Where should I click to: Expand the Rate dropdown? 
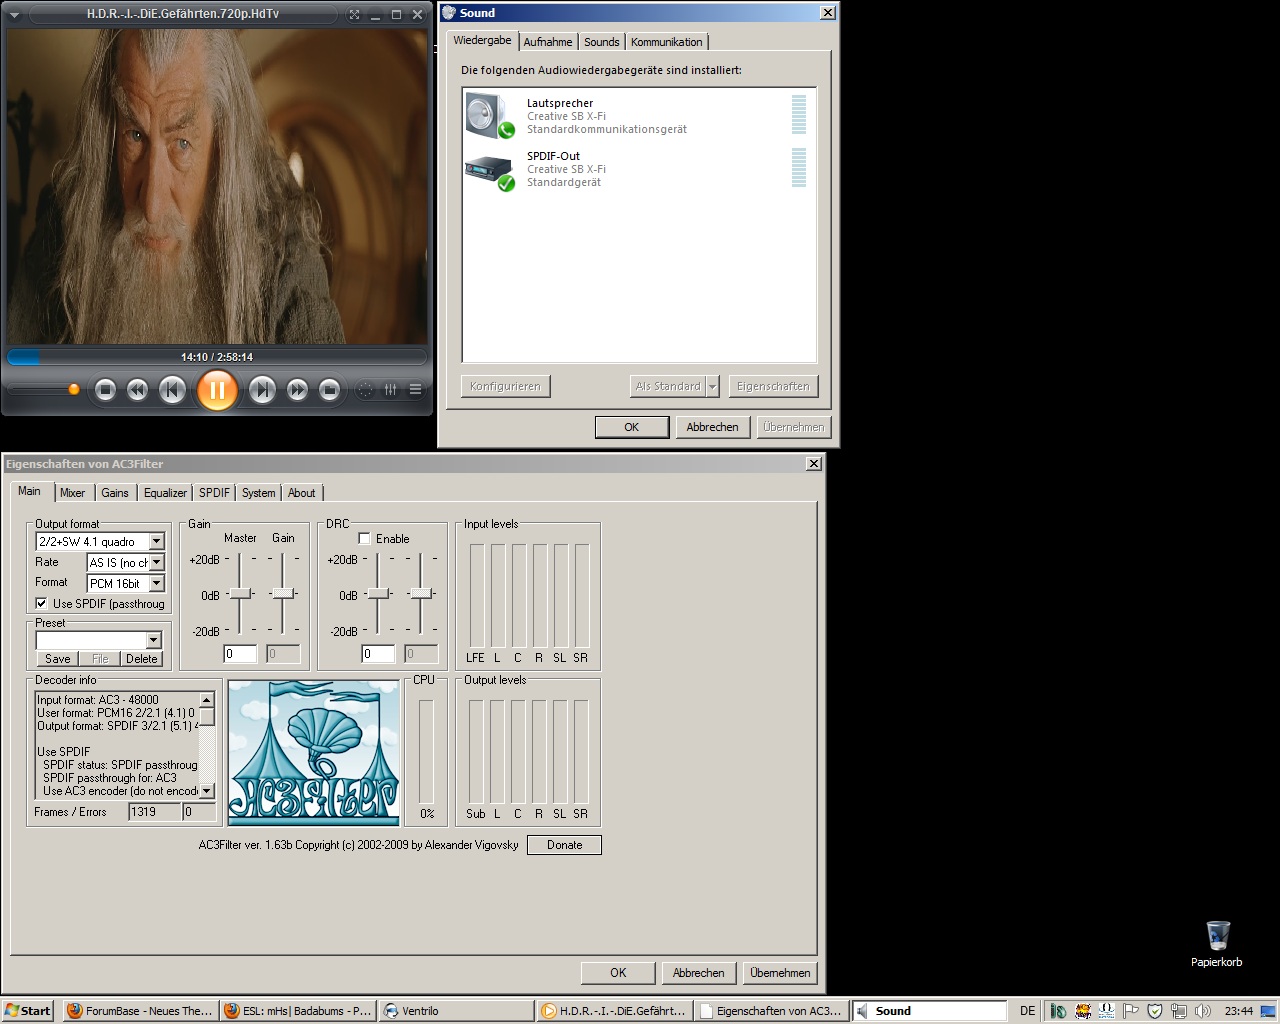click(x=156, y=562)
